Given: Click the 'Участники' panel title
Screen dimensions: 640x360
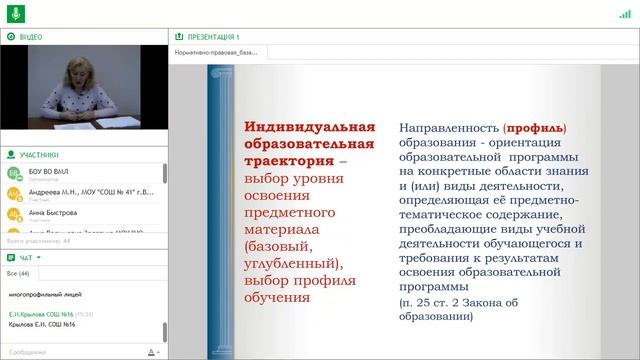Looking at the screenshot, I should (39, 155).
